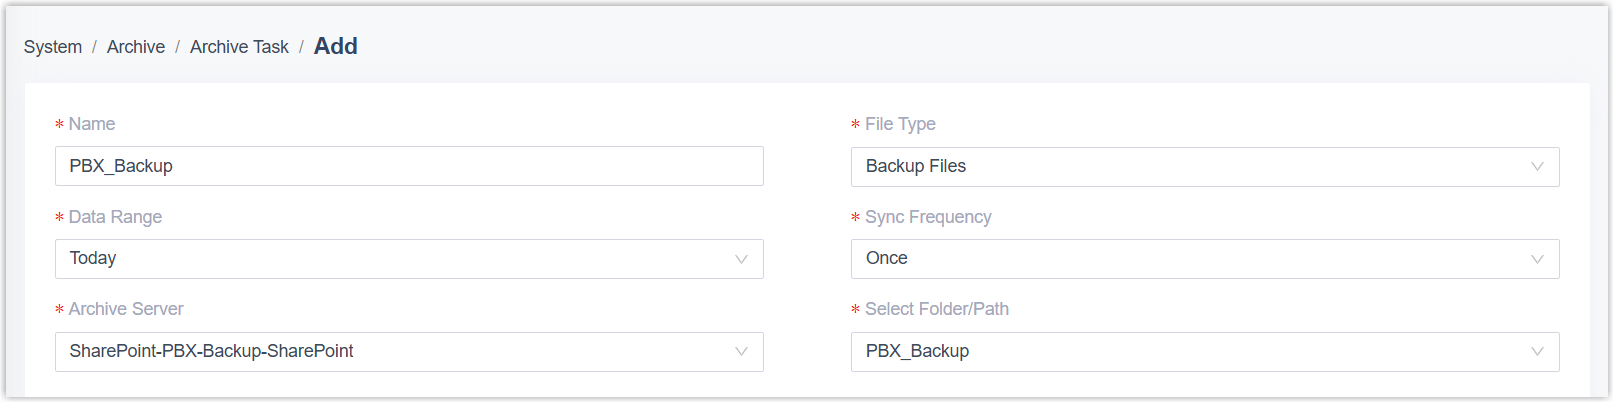Click the chevron arrow in Sync Frequency
Screen dimensions: 1614x403
pos(1537,259)
